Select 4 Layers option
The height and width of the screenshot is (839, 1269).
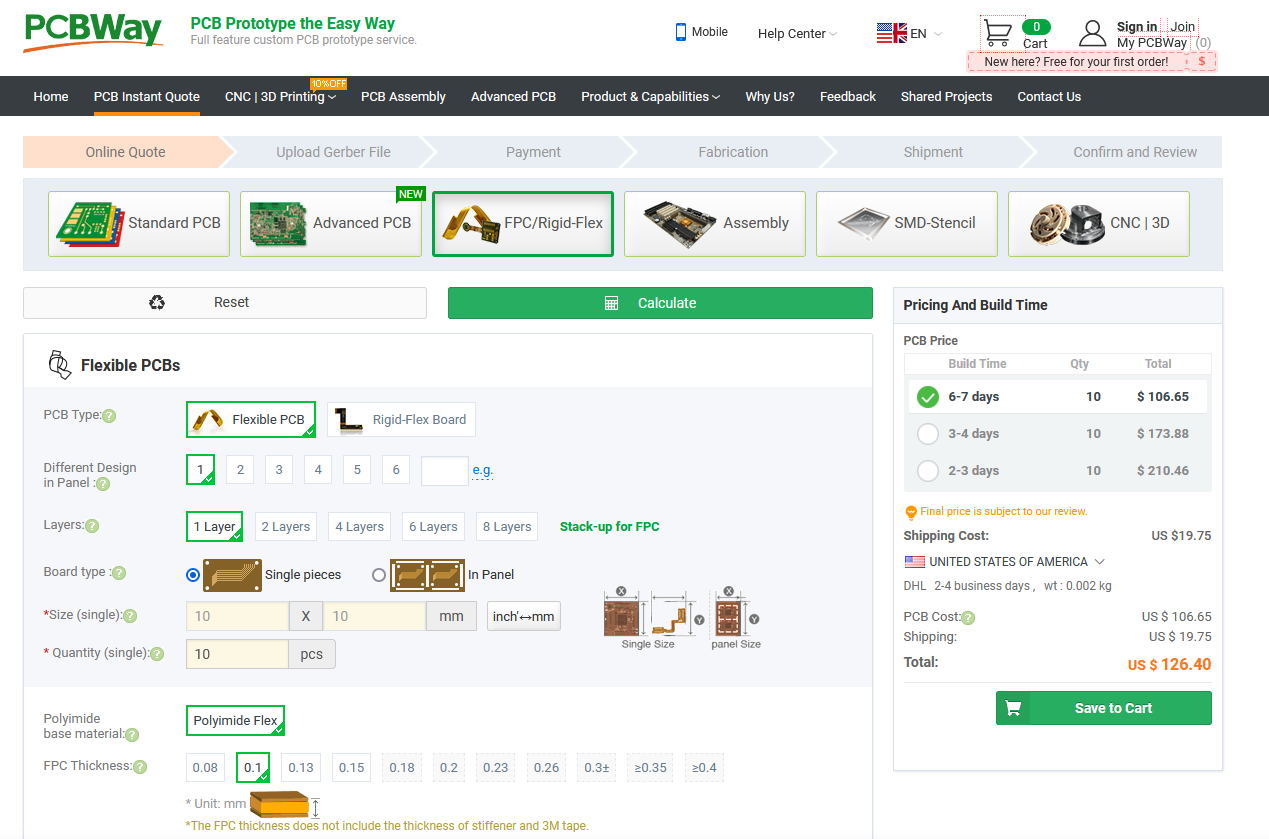tap(359, 527)
